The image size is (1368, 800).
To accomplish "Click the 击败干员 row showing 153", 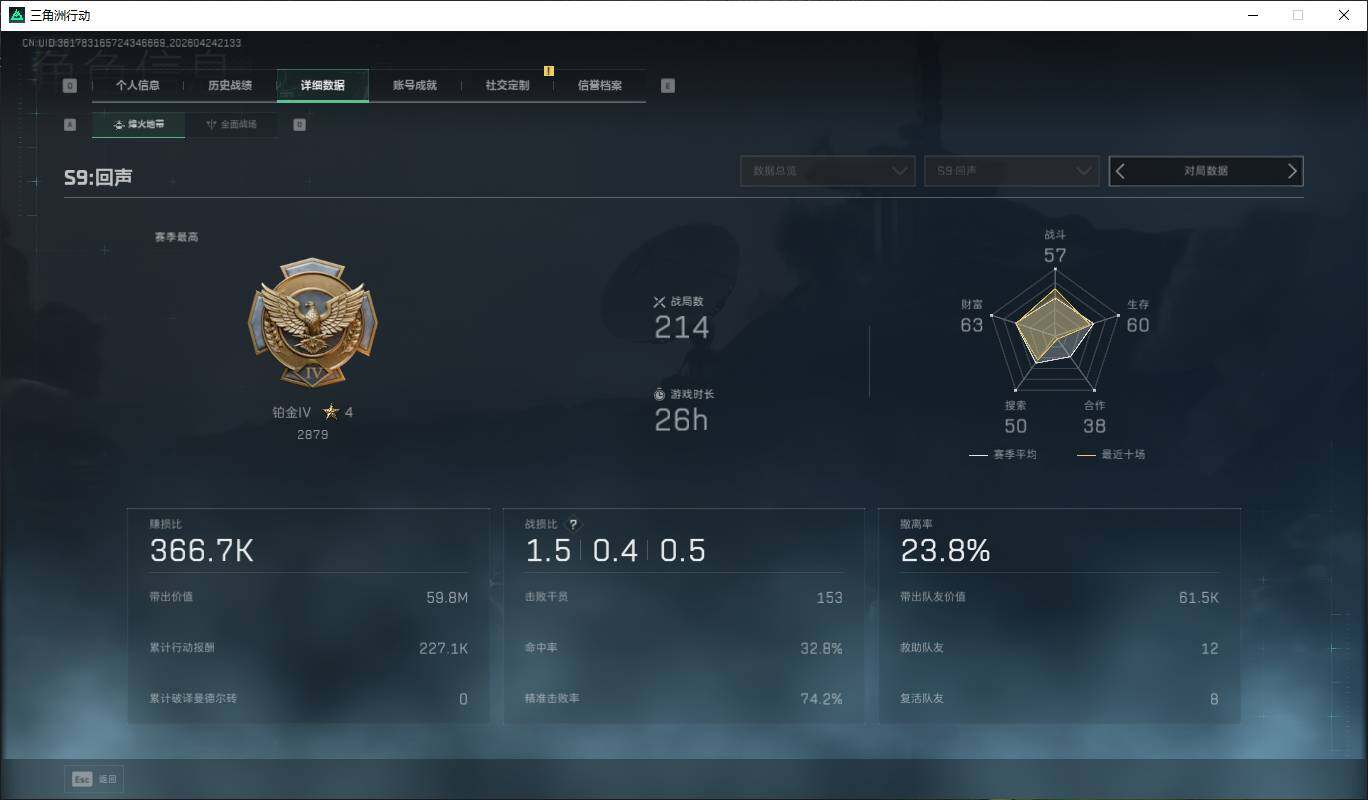I will (x=684, y=598).
